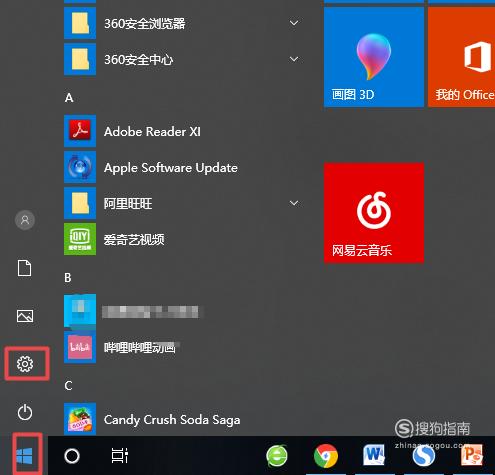The height and width of the screenshot is (475, 495).
Task: Click the letter A section header
Action: point(69,98)
